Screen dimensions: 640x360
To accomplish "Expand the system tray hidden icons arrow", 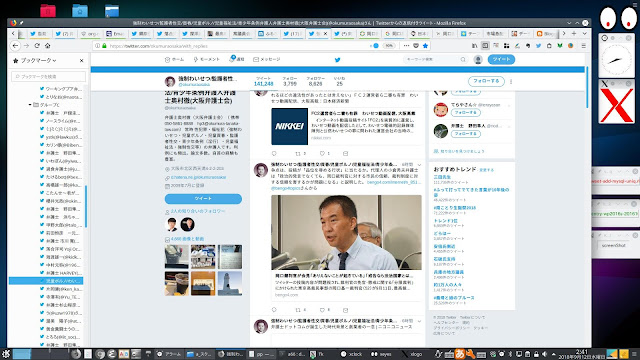I will click(x=553, y=354).
